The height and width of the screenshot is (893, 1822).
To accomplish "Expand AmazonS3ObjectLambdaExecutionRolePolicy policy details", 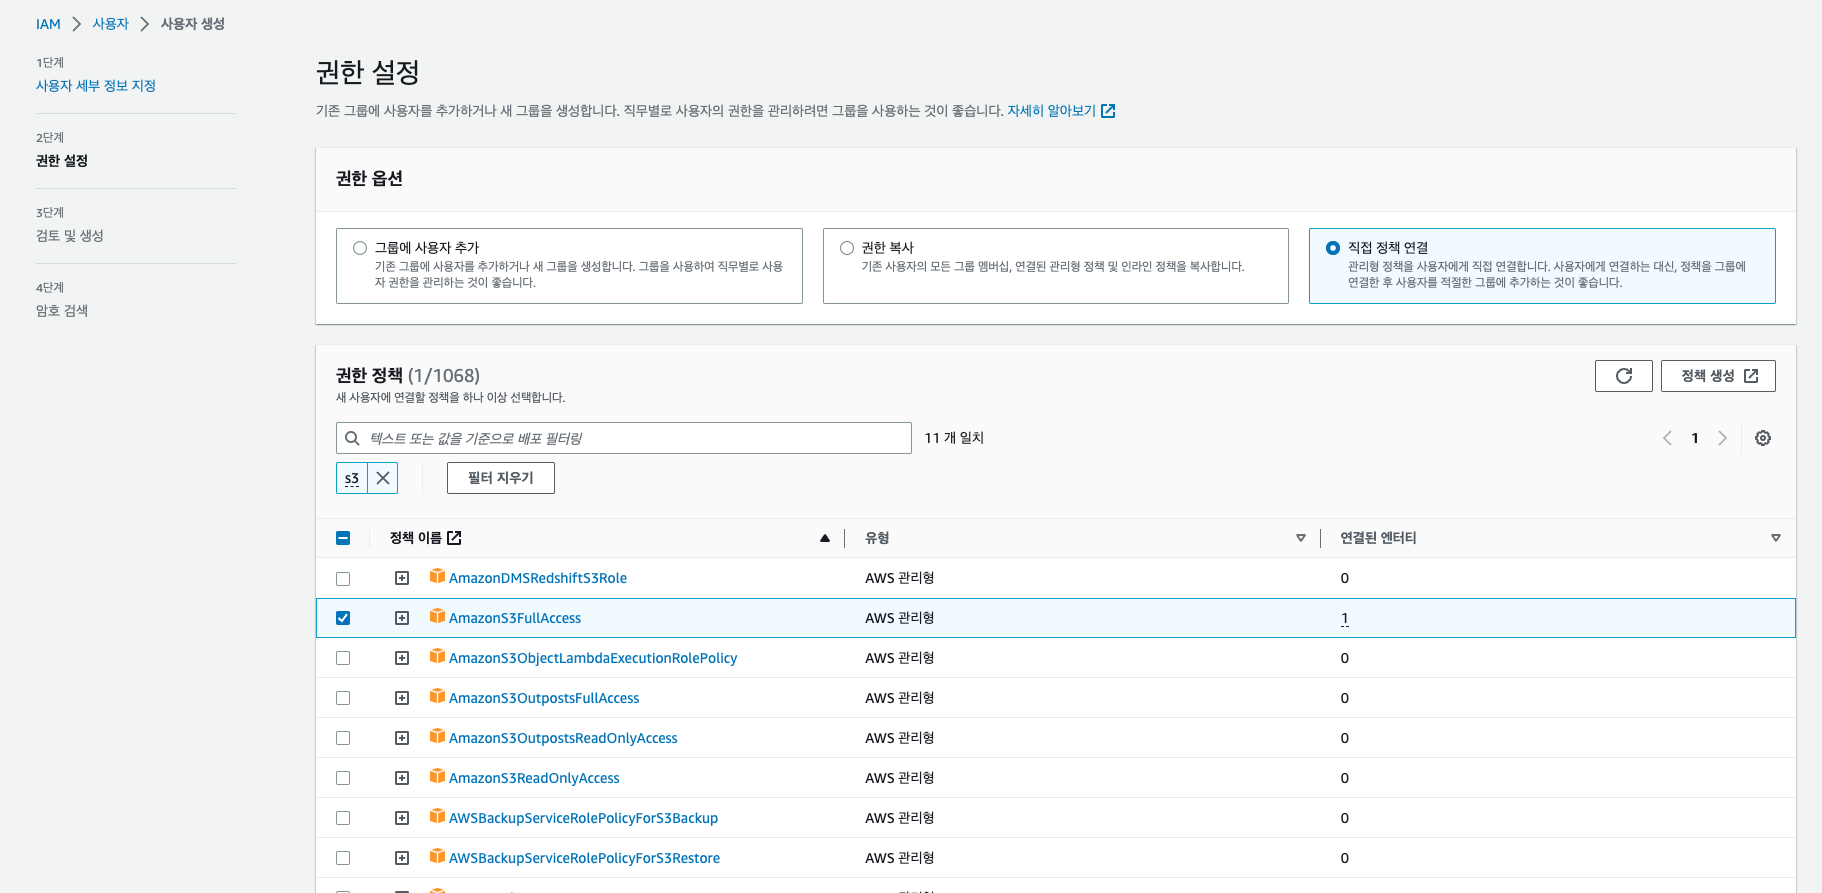I will (402, 658).
